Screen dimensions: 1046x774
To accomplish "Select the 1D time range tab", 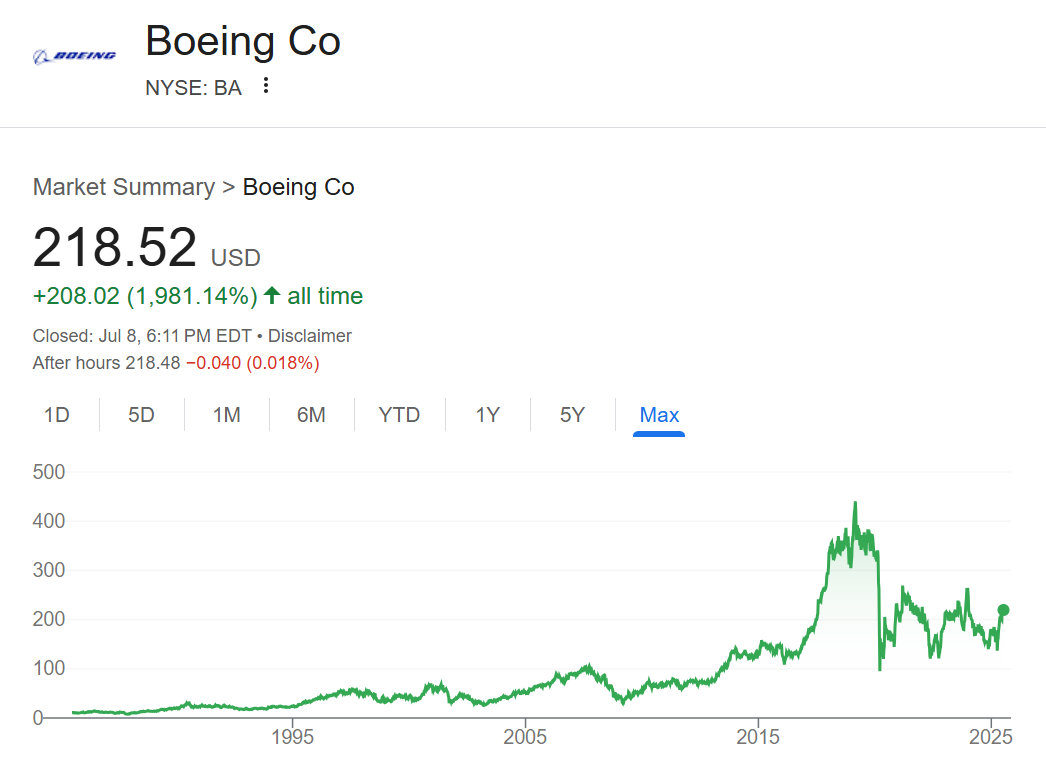I will point(57,415).
